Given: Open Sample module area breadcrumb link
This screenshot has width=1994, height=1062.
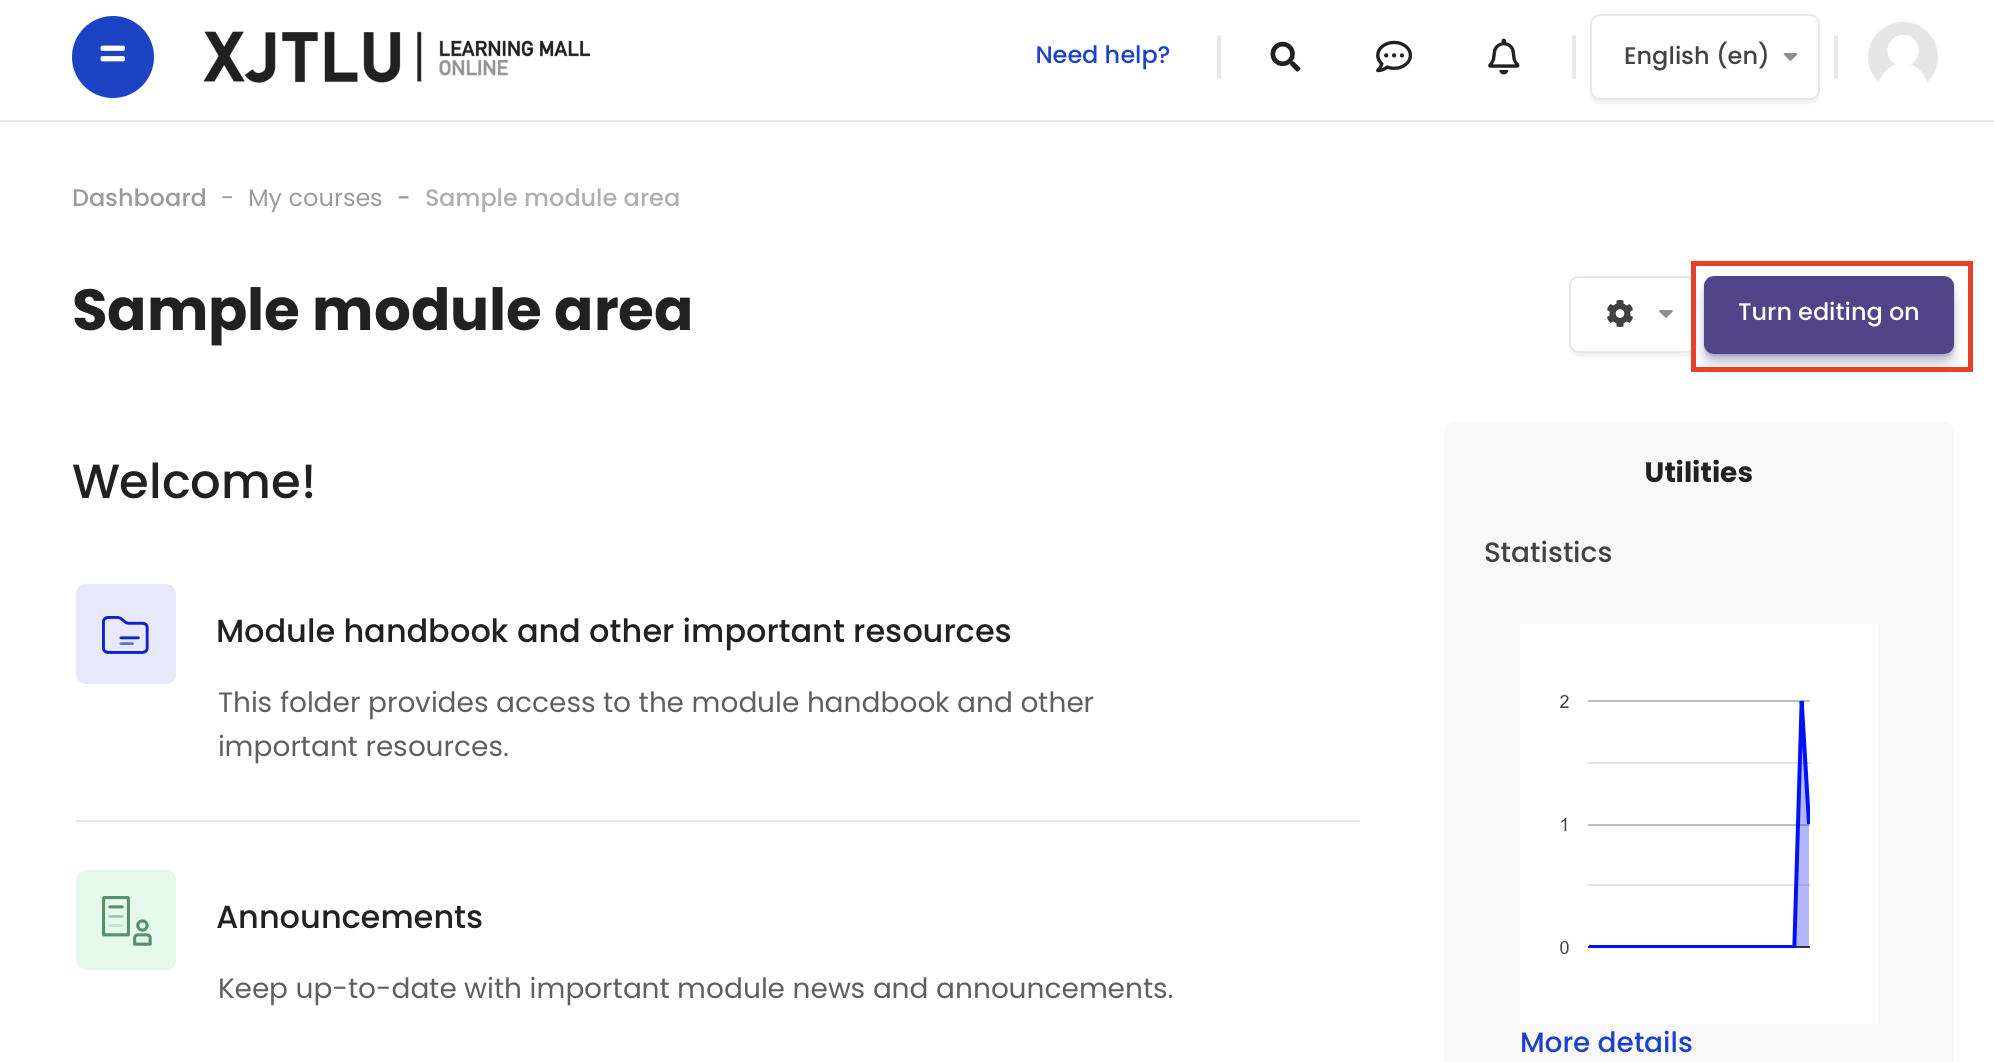Looking at the screenshot, I should pos(552,198).
